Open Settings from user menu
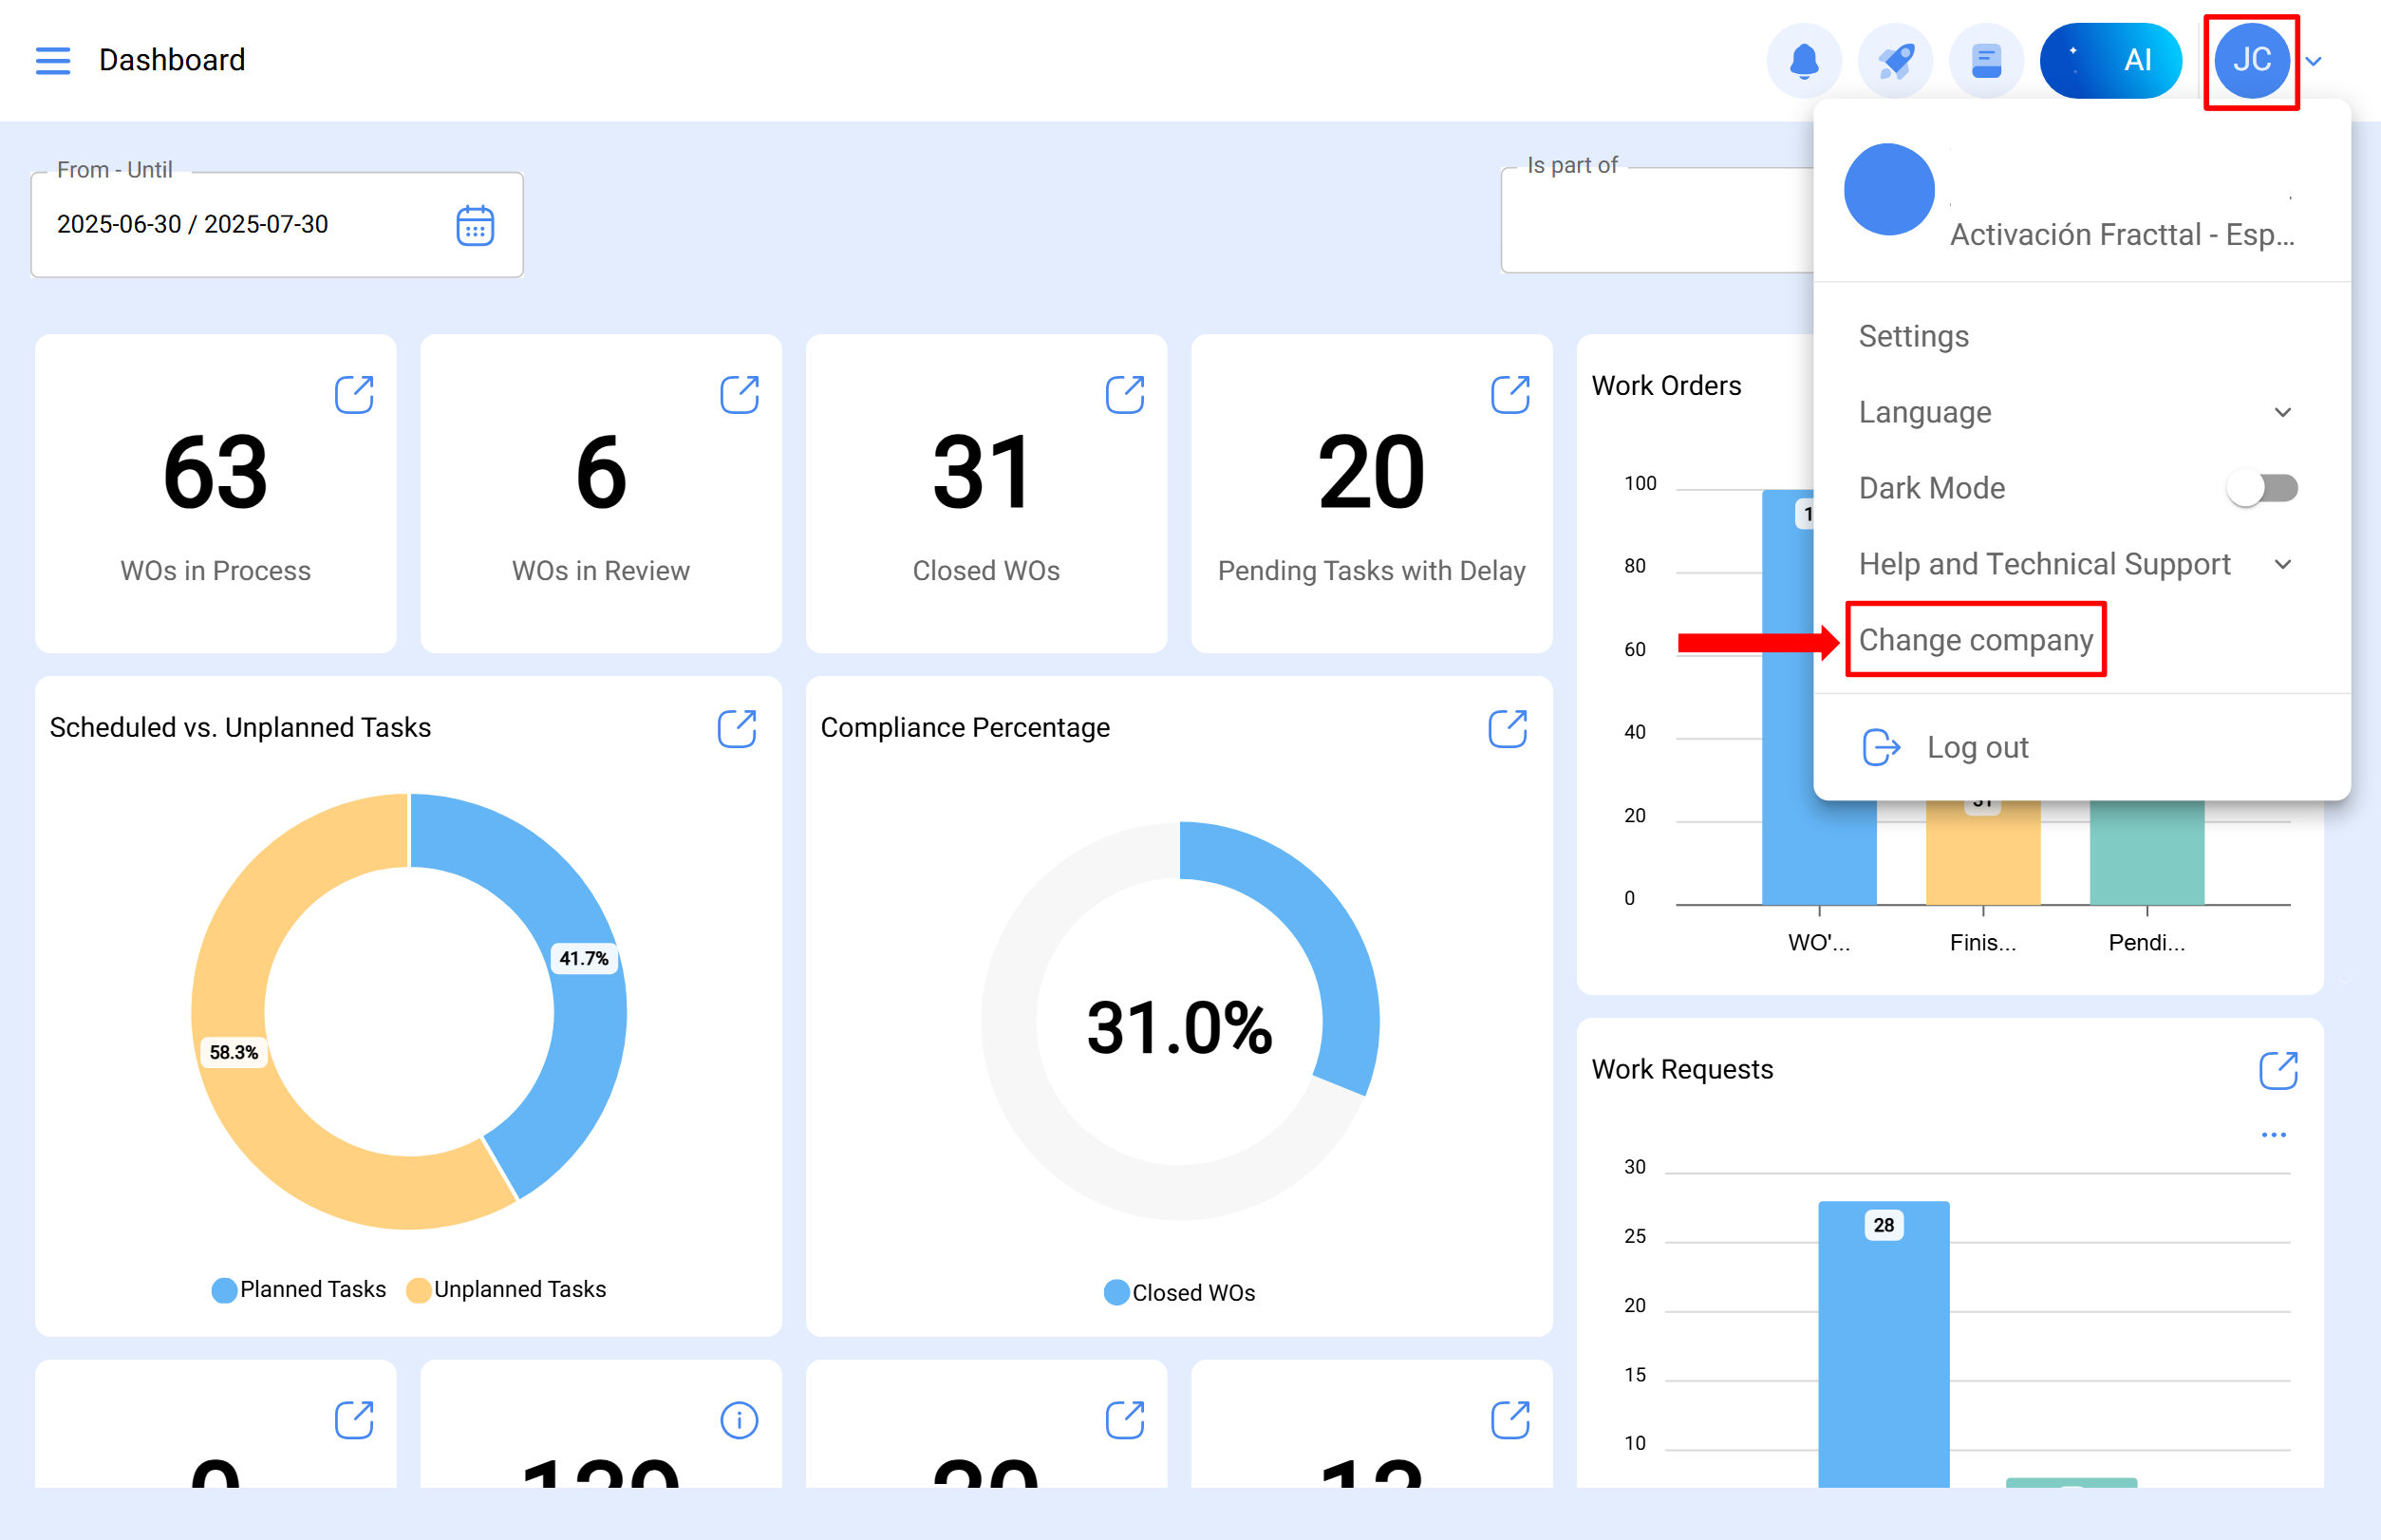 tap(1913, 336)
